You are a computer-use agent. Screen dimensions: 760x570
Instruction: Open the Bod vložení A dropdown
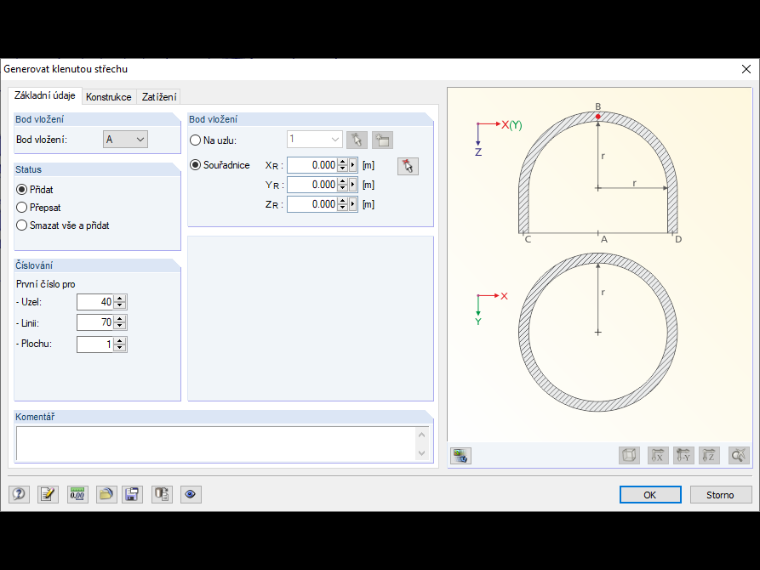126,140
